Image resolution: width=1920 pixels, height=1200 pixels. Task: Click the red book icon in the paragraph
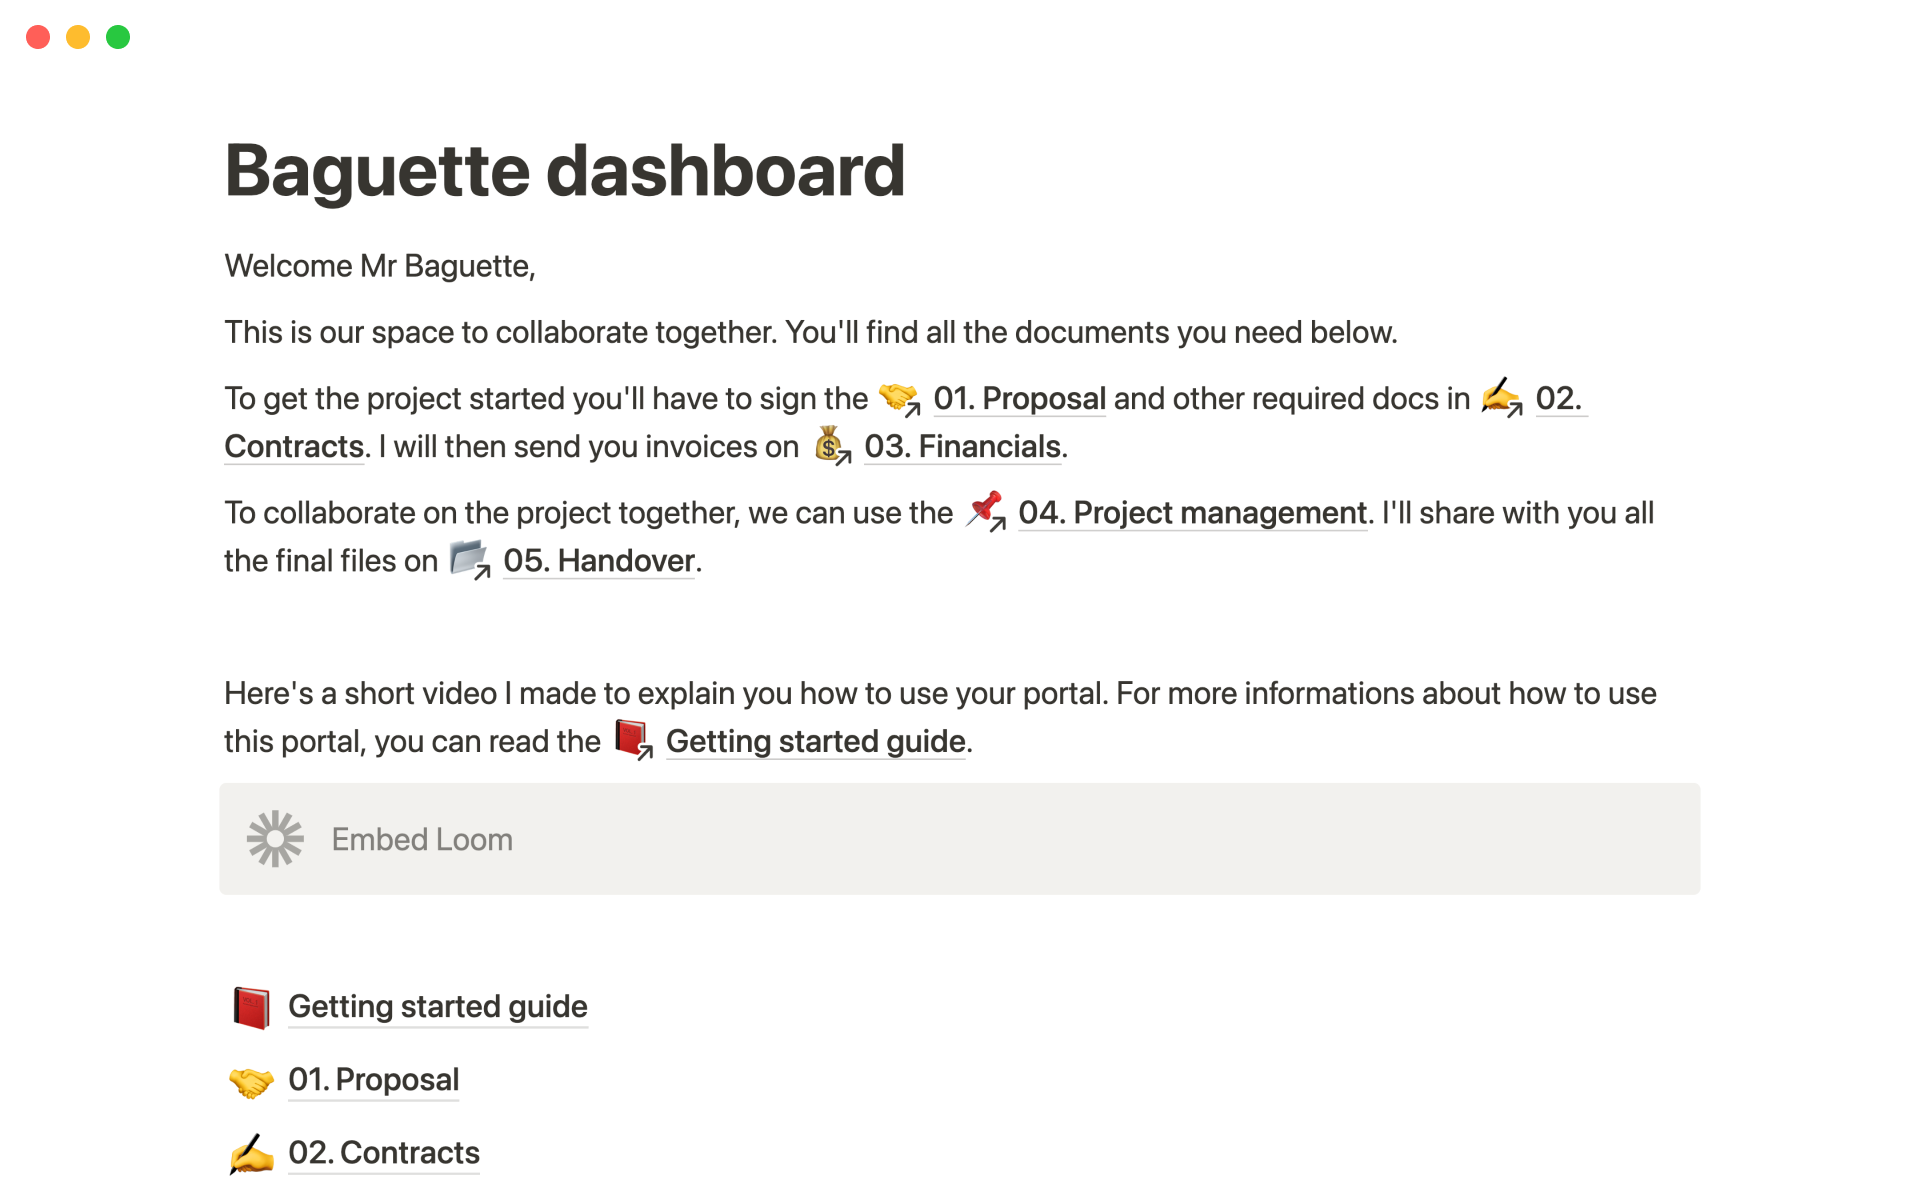[x=632, y=740]
